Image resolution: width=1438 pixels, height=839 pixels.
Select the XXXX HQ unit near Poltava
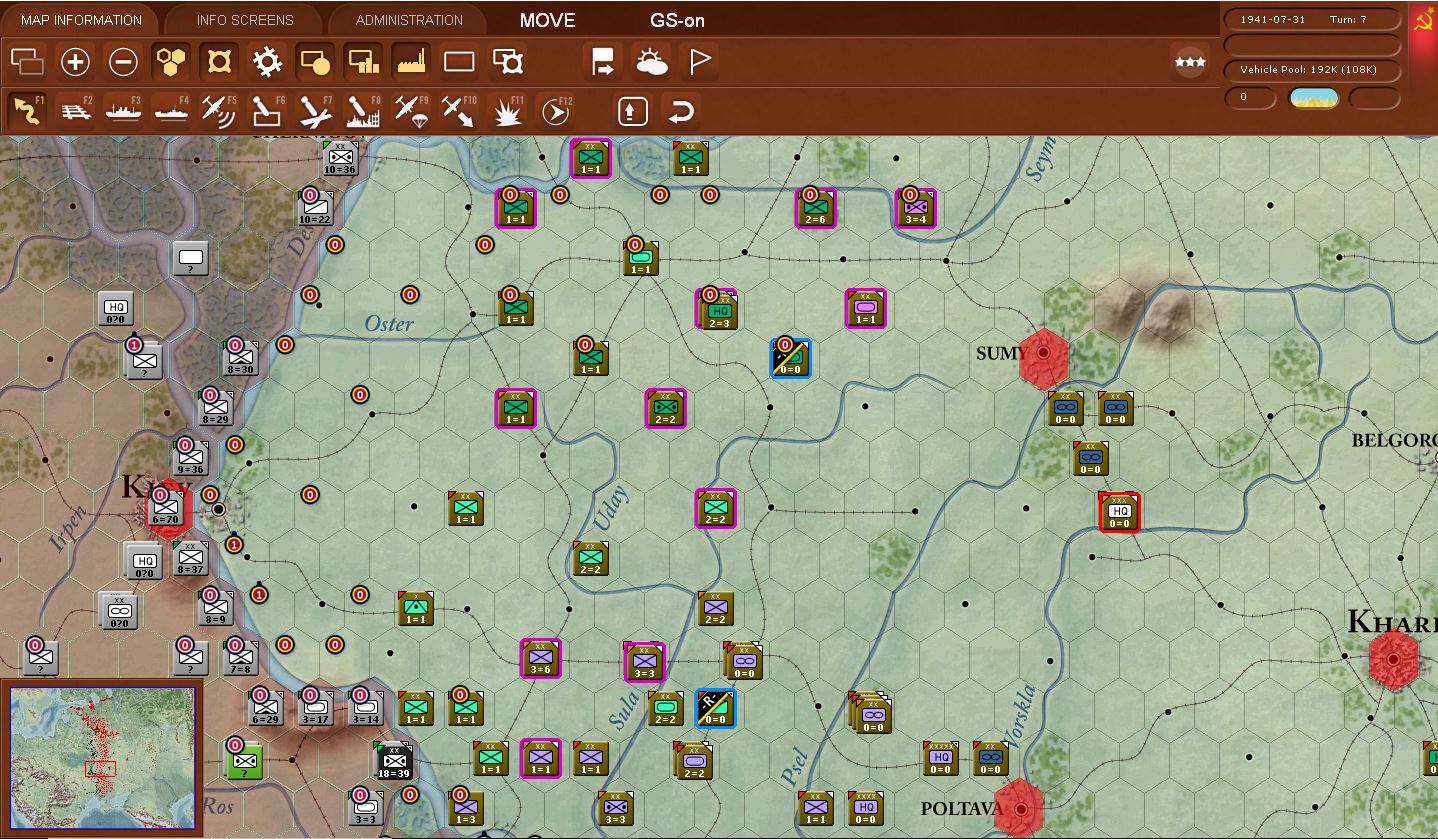(x=865, y=808)
